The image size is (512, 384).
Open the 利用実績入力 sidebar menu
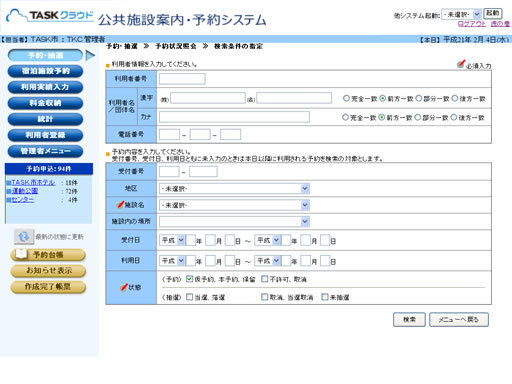click(45, 87)
